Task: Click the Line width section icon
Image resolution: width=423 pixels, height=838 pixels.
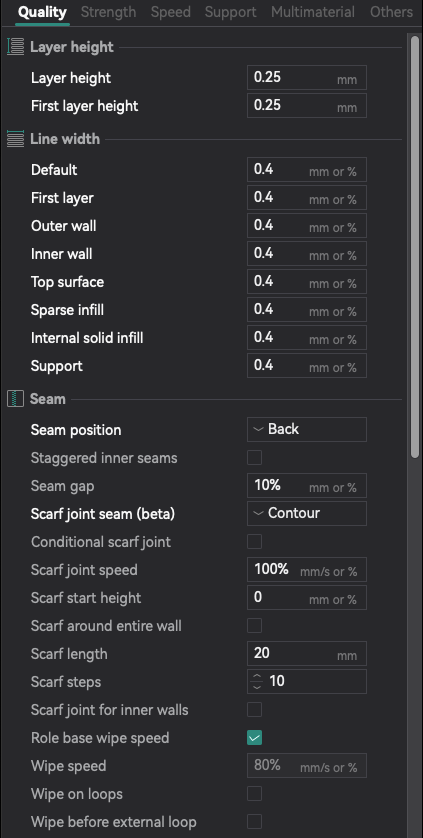Action: 16,139
